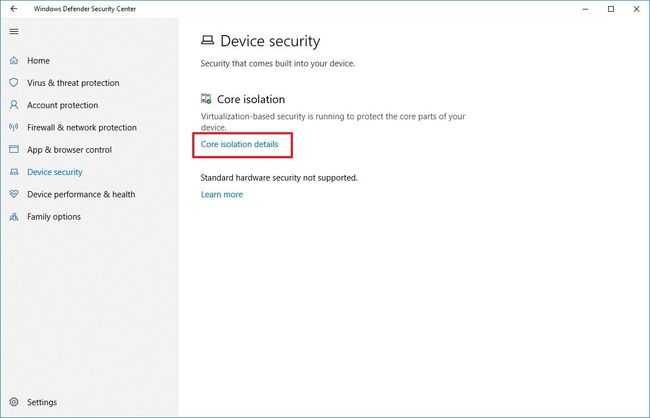The image size is (650, 418).
Task: Click the back arrow in title bar
Action: (13, 9)
